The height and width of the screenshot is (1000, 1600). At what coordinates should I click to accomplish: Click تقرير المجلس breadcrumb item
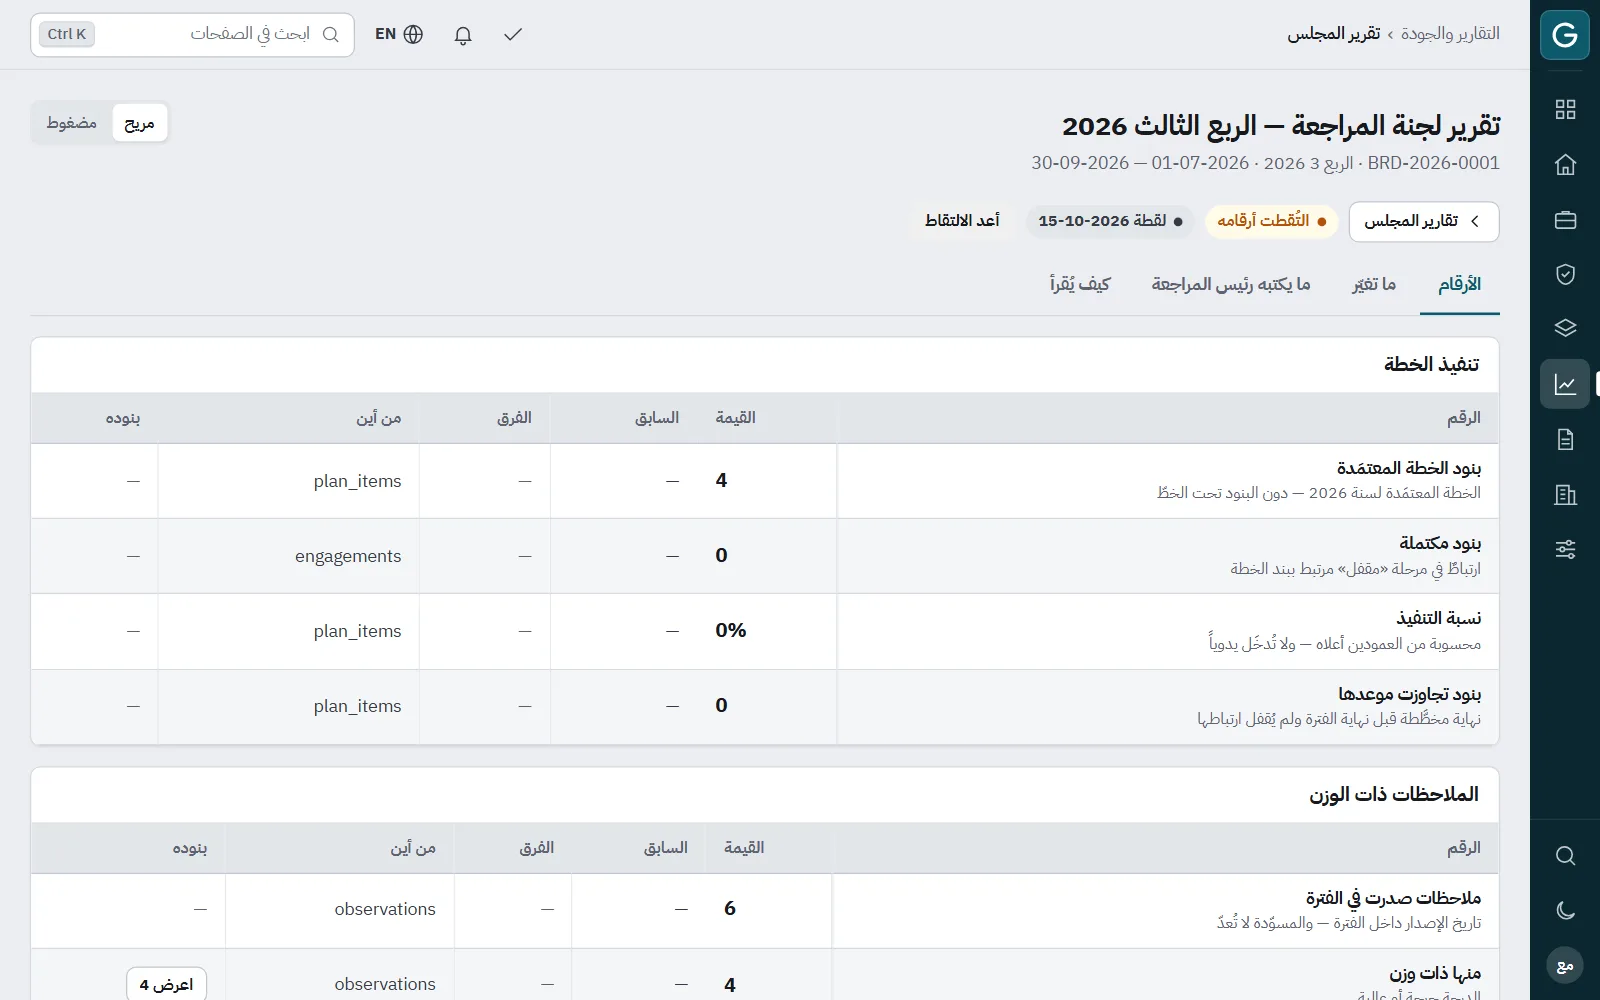(x=1333, y=34)
